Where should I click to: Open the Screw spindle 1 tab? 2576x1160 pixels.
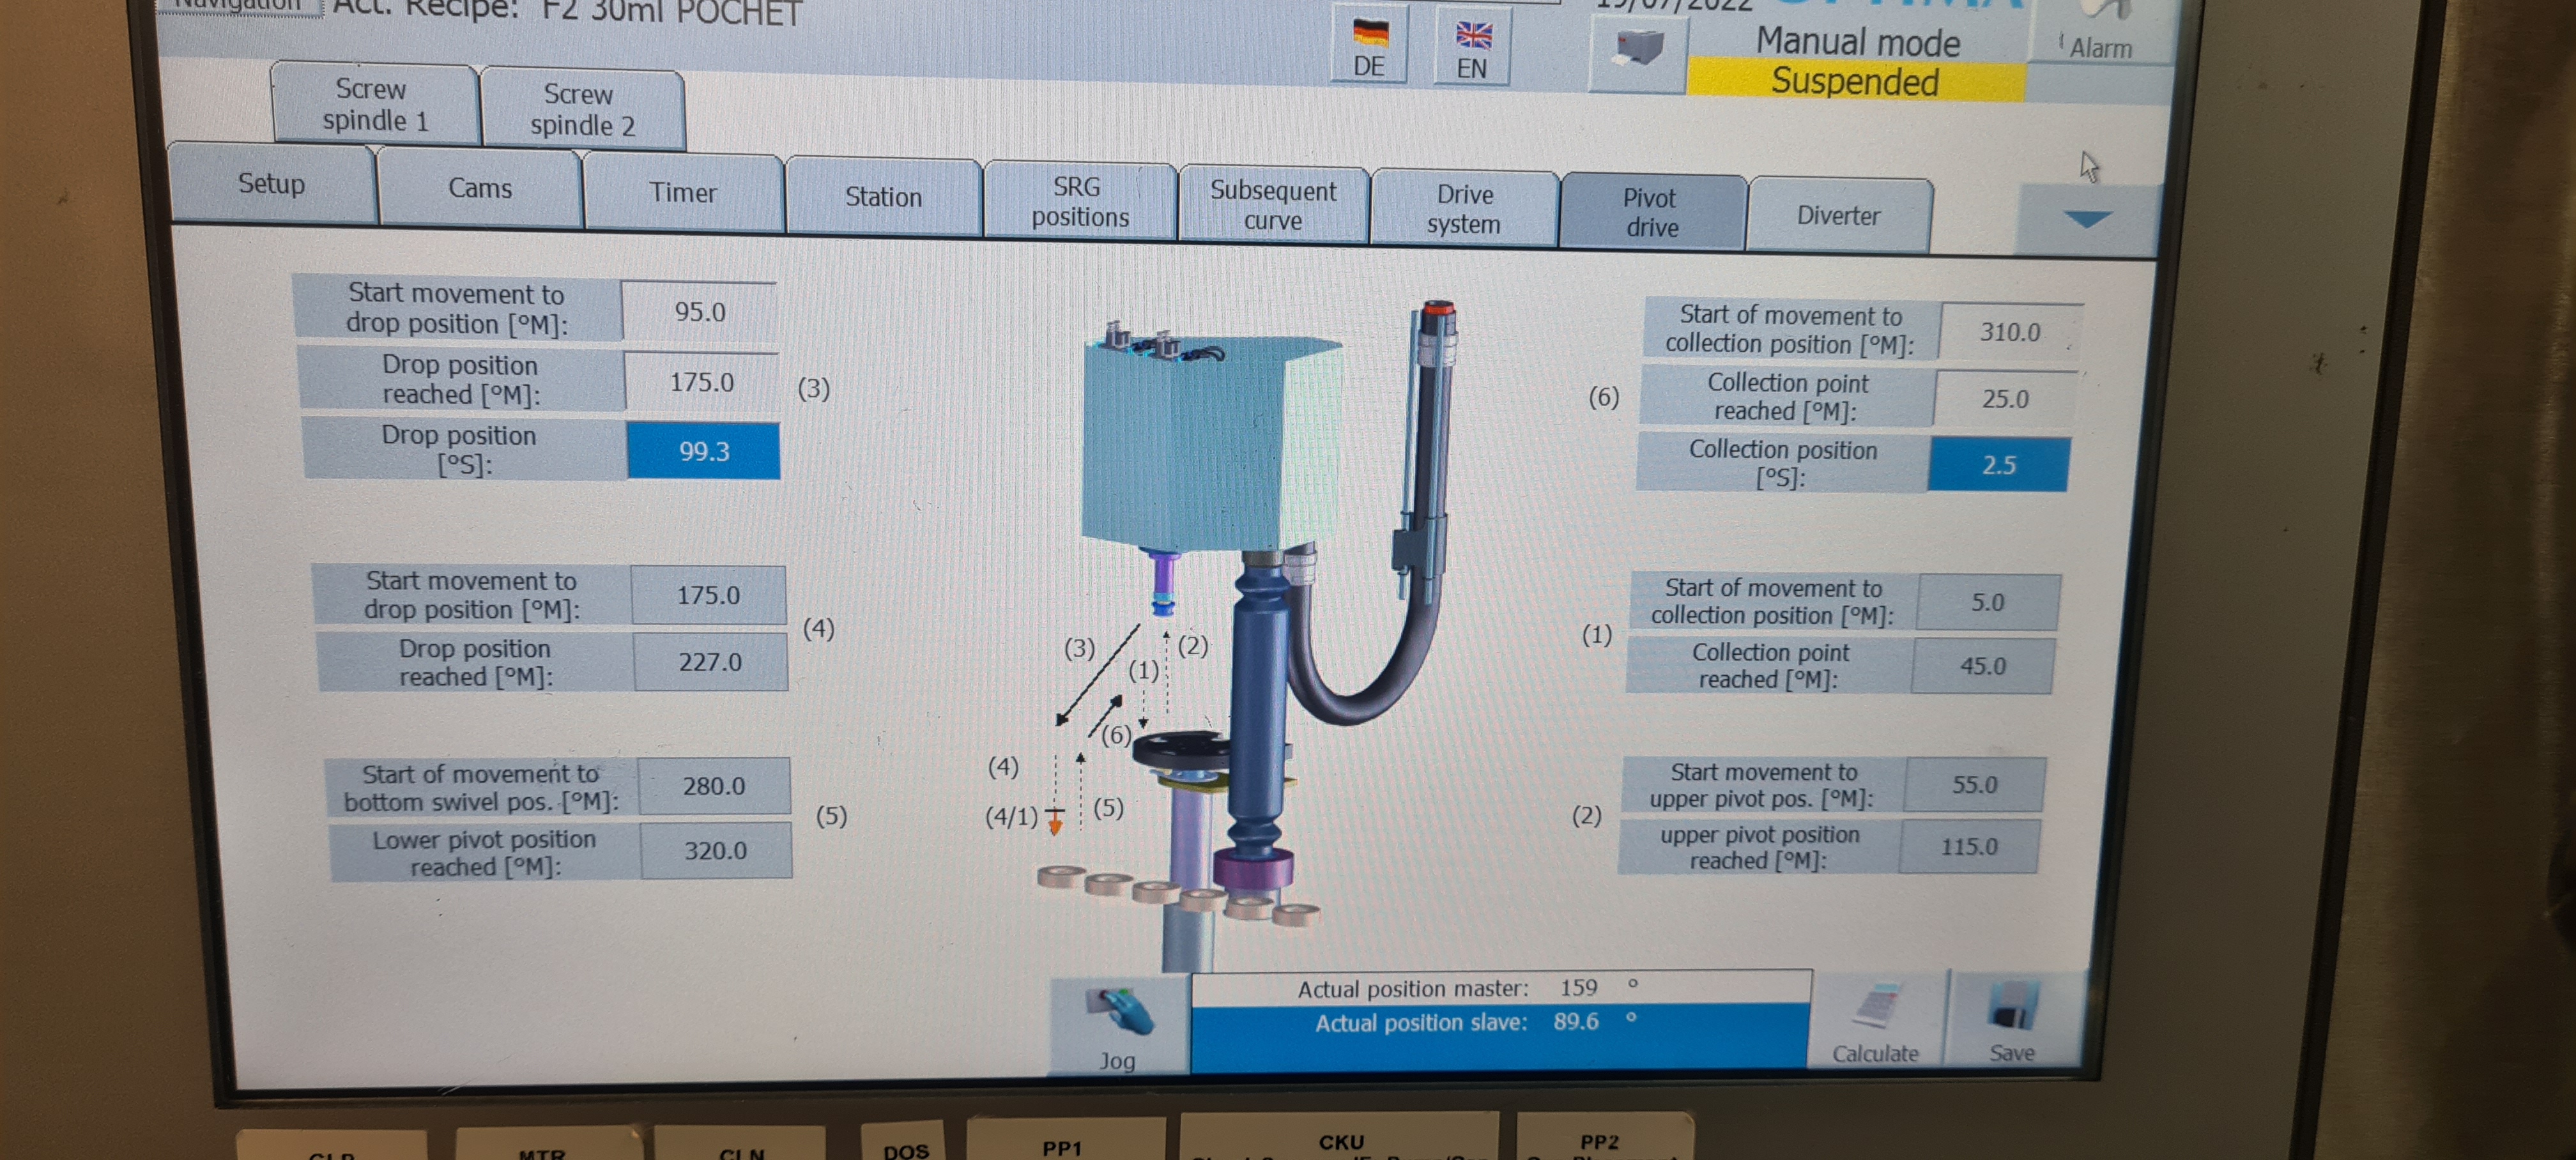374,105
